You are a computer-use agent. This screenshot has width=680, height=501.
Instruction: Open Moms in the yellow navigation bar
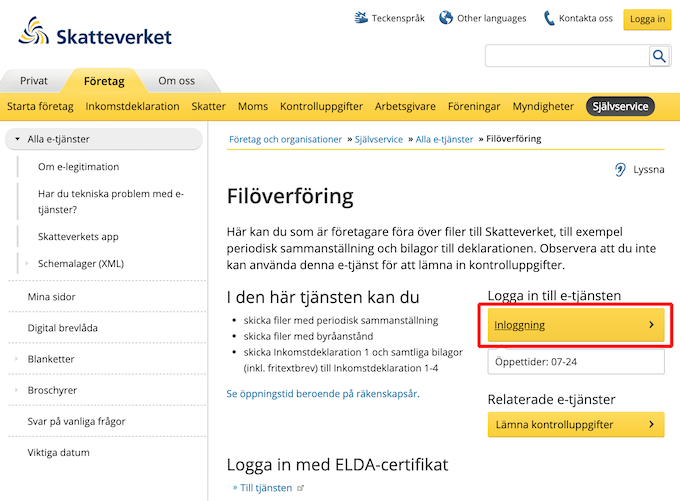coord(253,106)
